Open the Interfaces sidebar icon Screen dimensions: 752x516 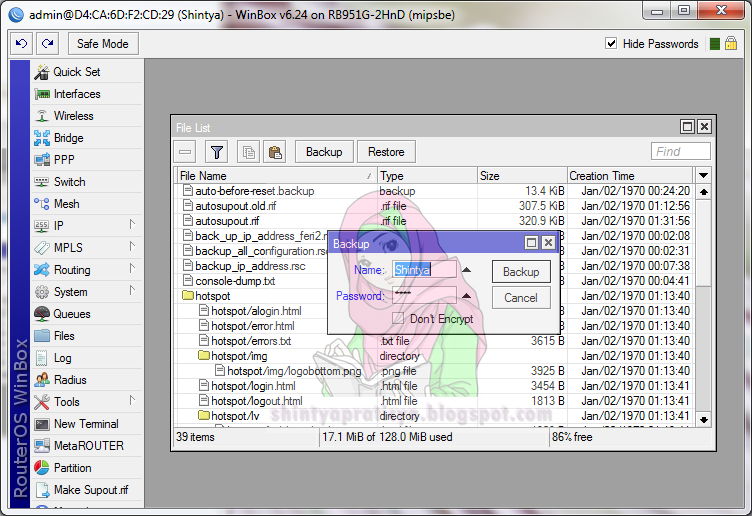(42, 94)
